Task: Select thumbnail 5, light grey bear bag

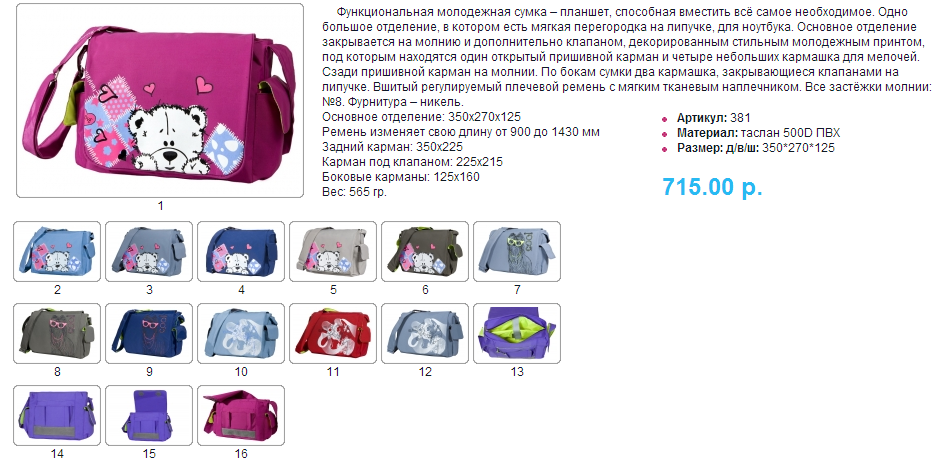Action: (x=333, y=252)
